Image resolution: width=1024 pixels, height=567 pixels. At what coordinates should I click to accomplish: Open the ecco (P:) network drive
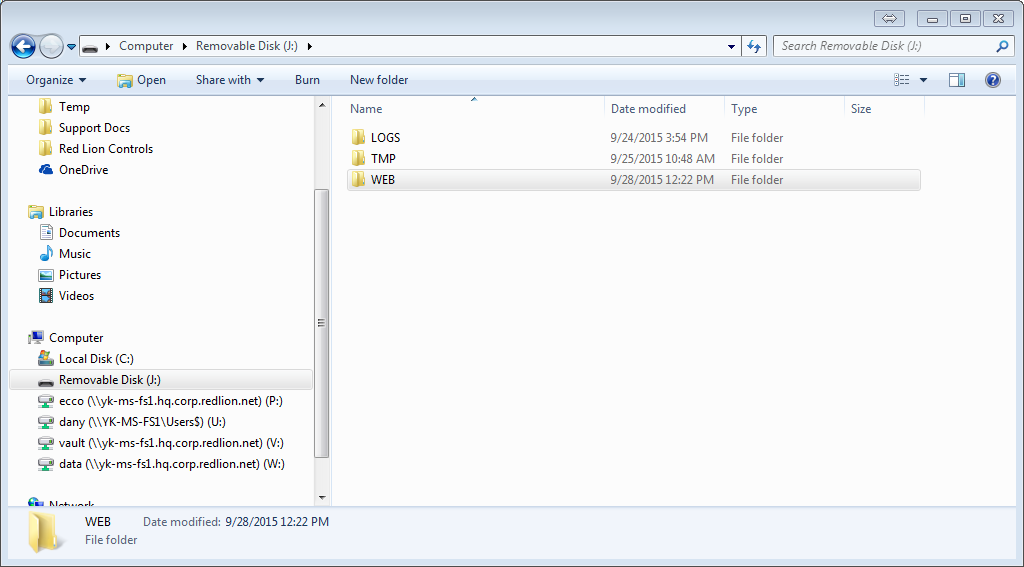coord(170,400)
